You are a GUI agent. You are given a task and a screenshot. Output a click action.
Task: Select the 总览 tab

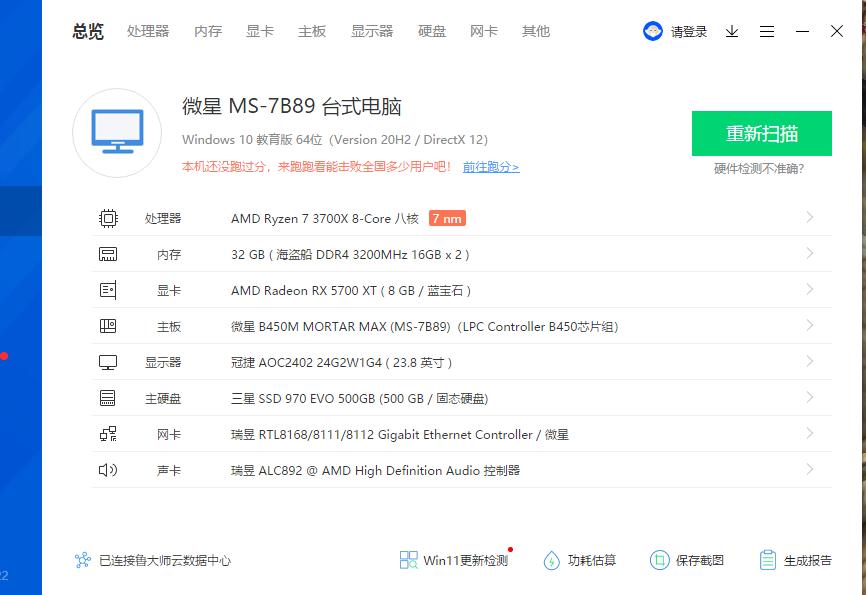[x=88, y=31]
